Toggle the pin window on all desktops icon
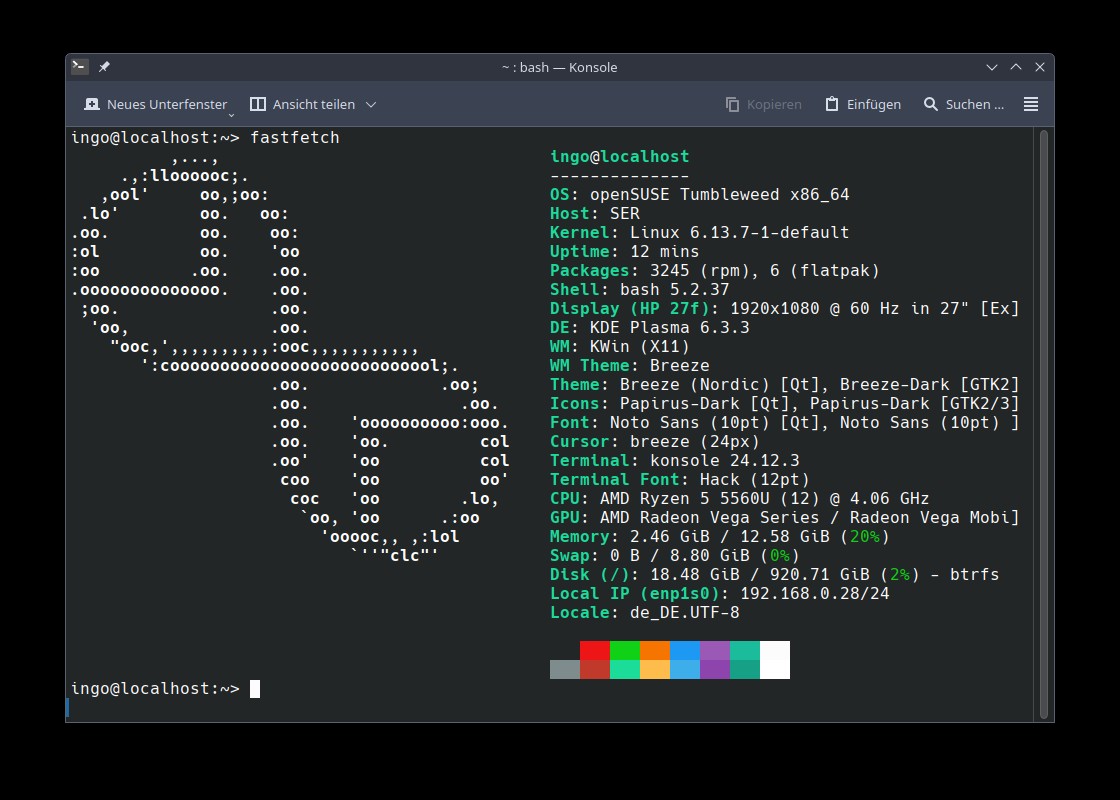The width and height of the screenshot is (1120, 800). [104, 67]
